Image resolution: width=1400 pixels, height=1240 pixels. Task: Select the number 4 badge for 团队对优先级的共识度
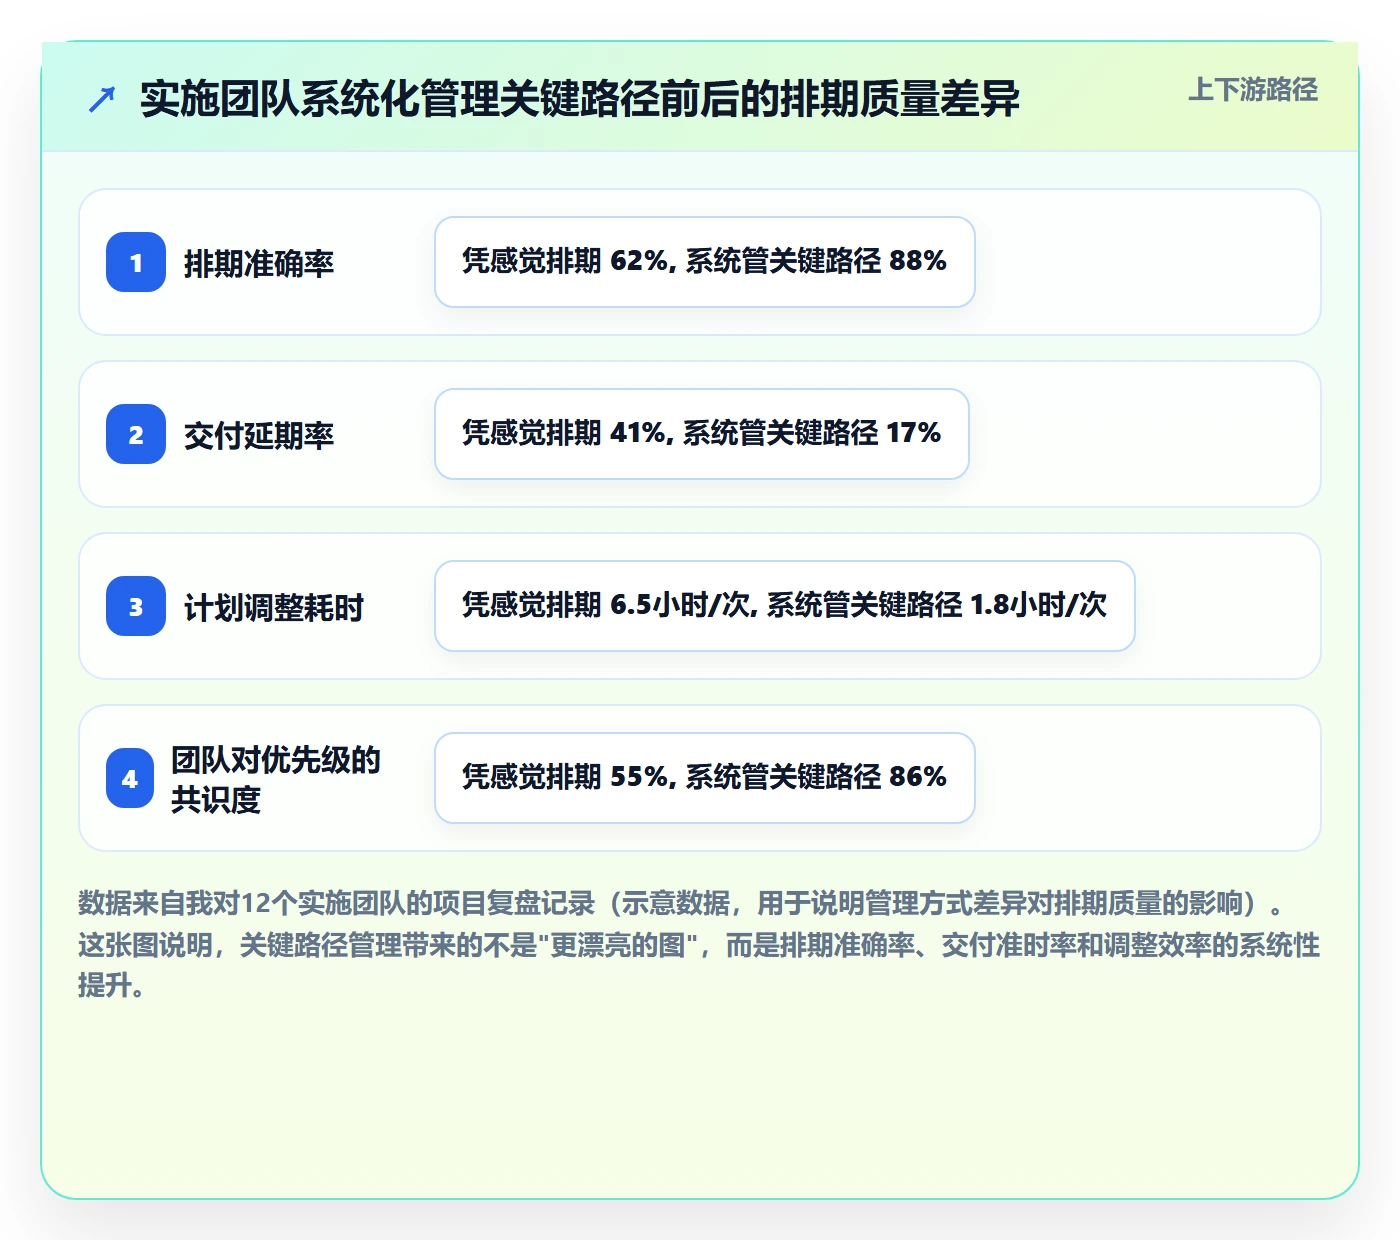130,778
